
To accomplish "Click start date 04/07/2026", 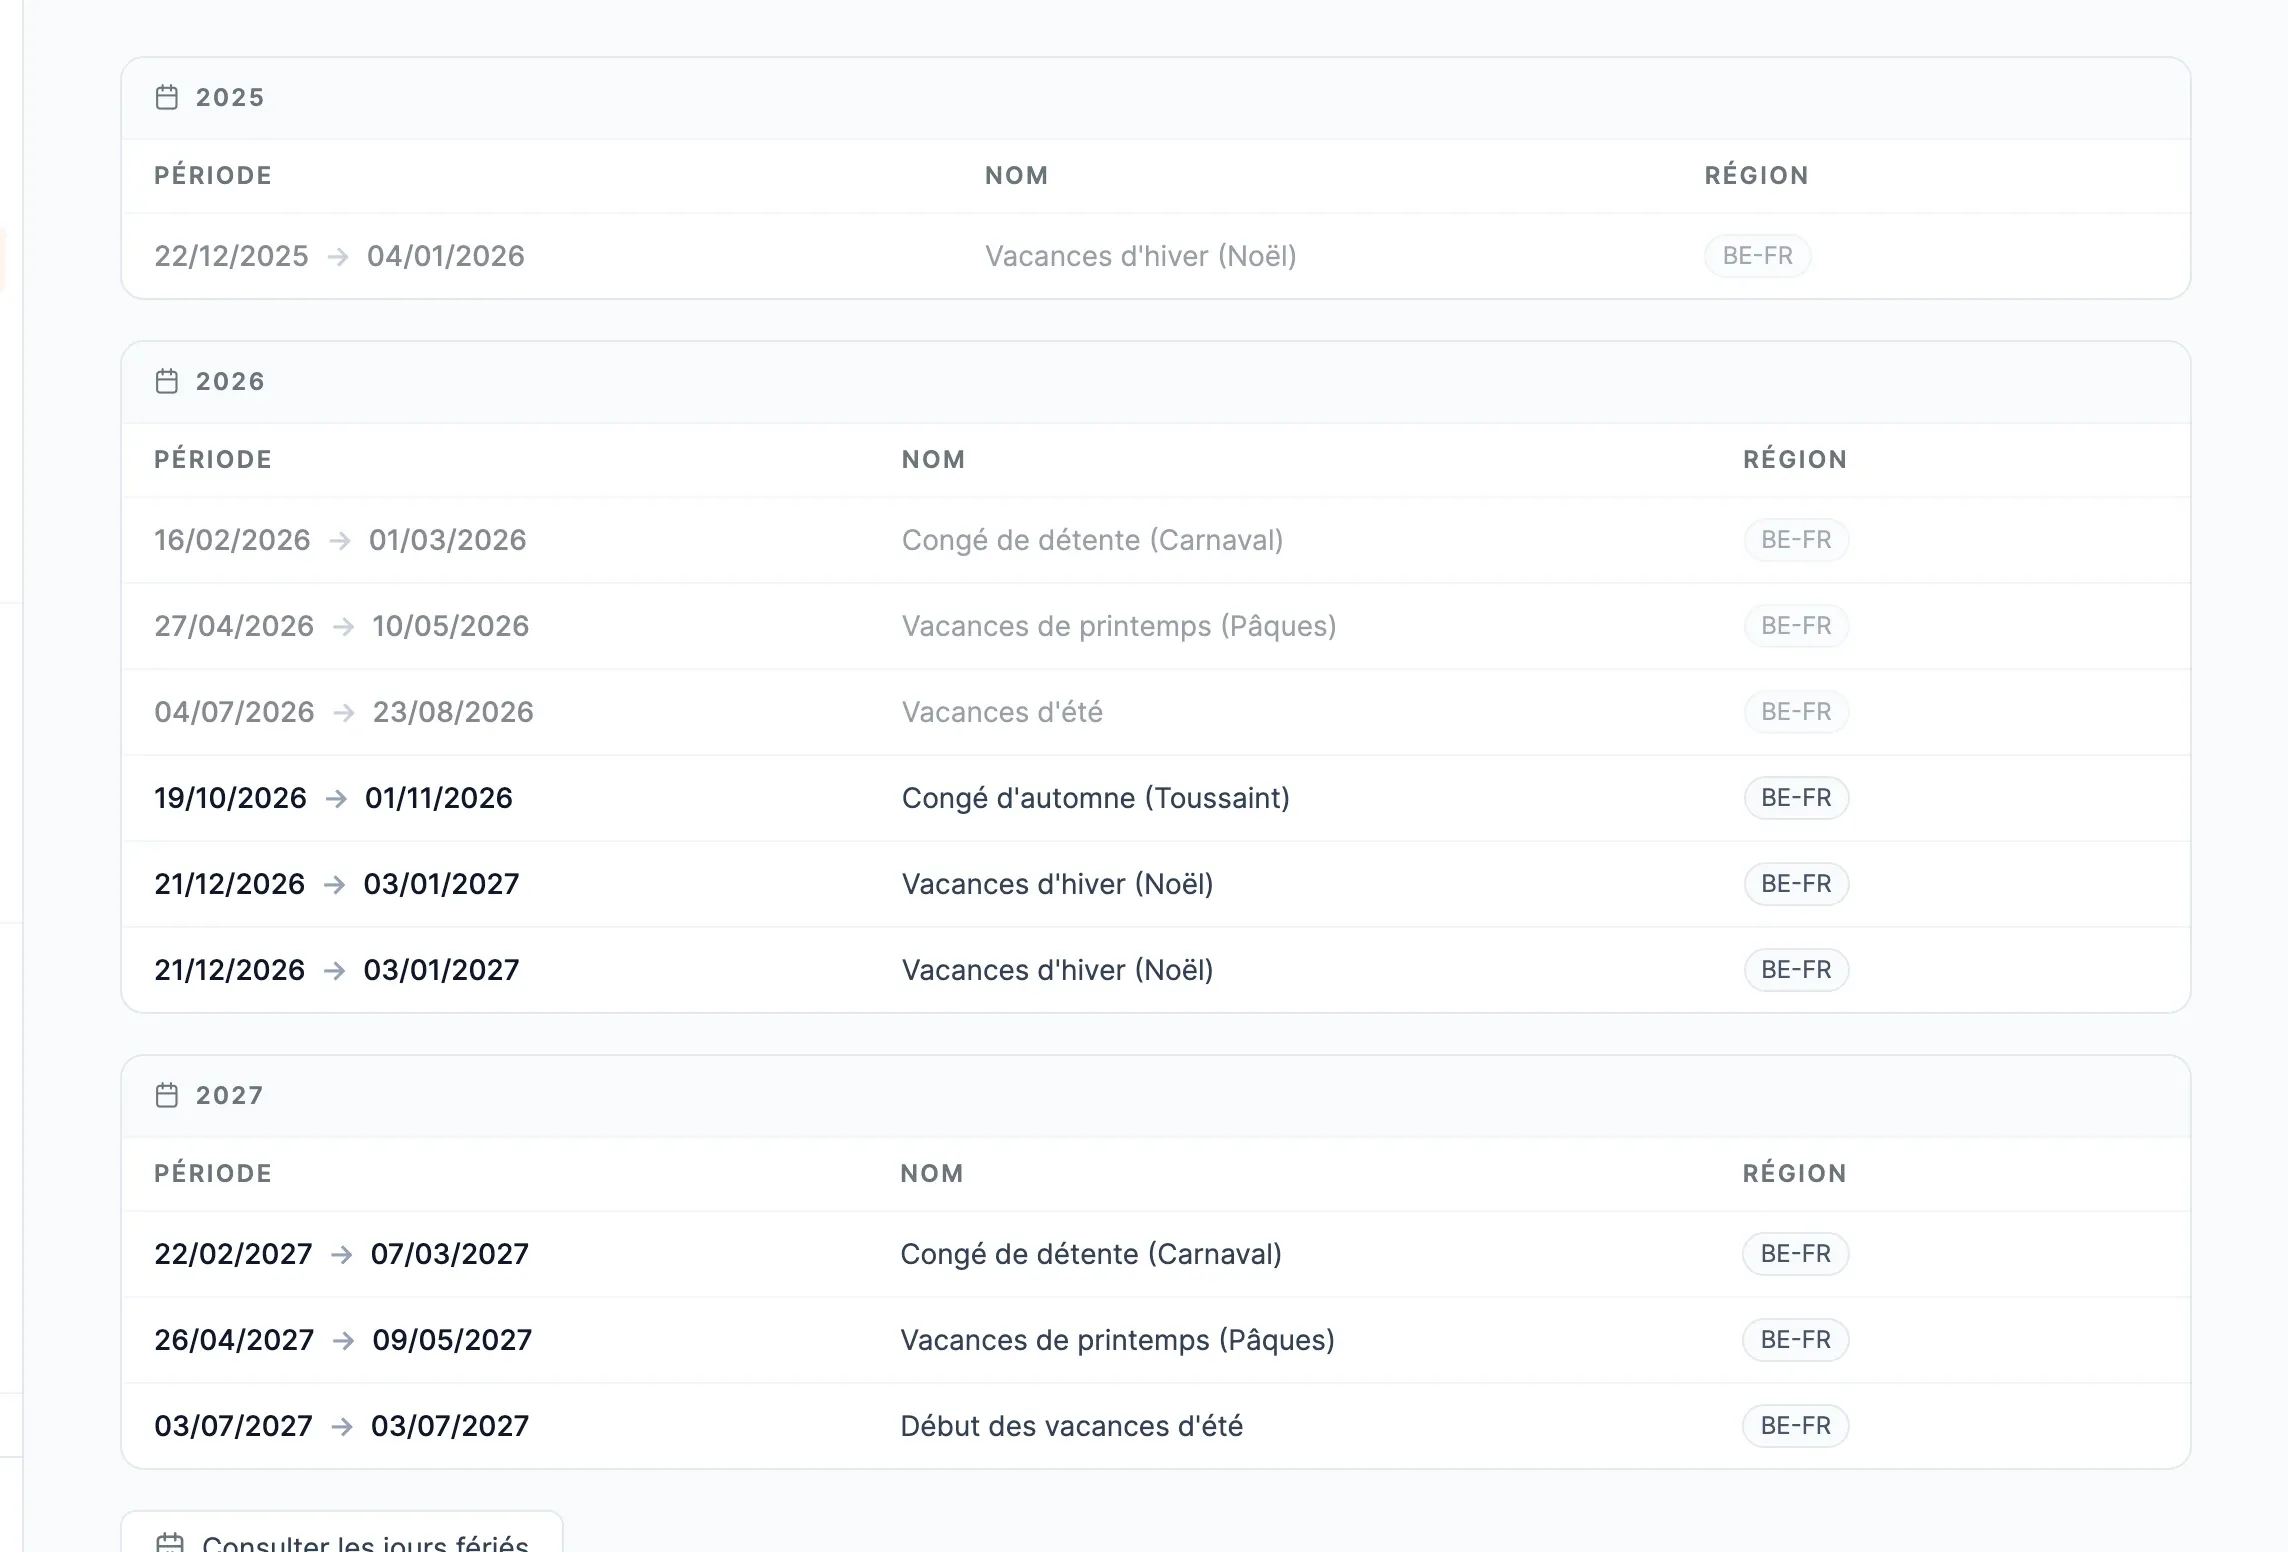I will [234, 712].
